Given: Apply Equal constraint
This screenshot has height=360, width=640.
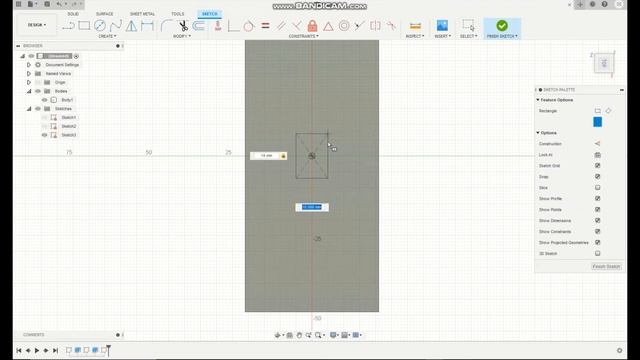Looking at the screenshot, I should [x=265, y=26].
